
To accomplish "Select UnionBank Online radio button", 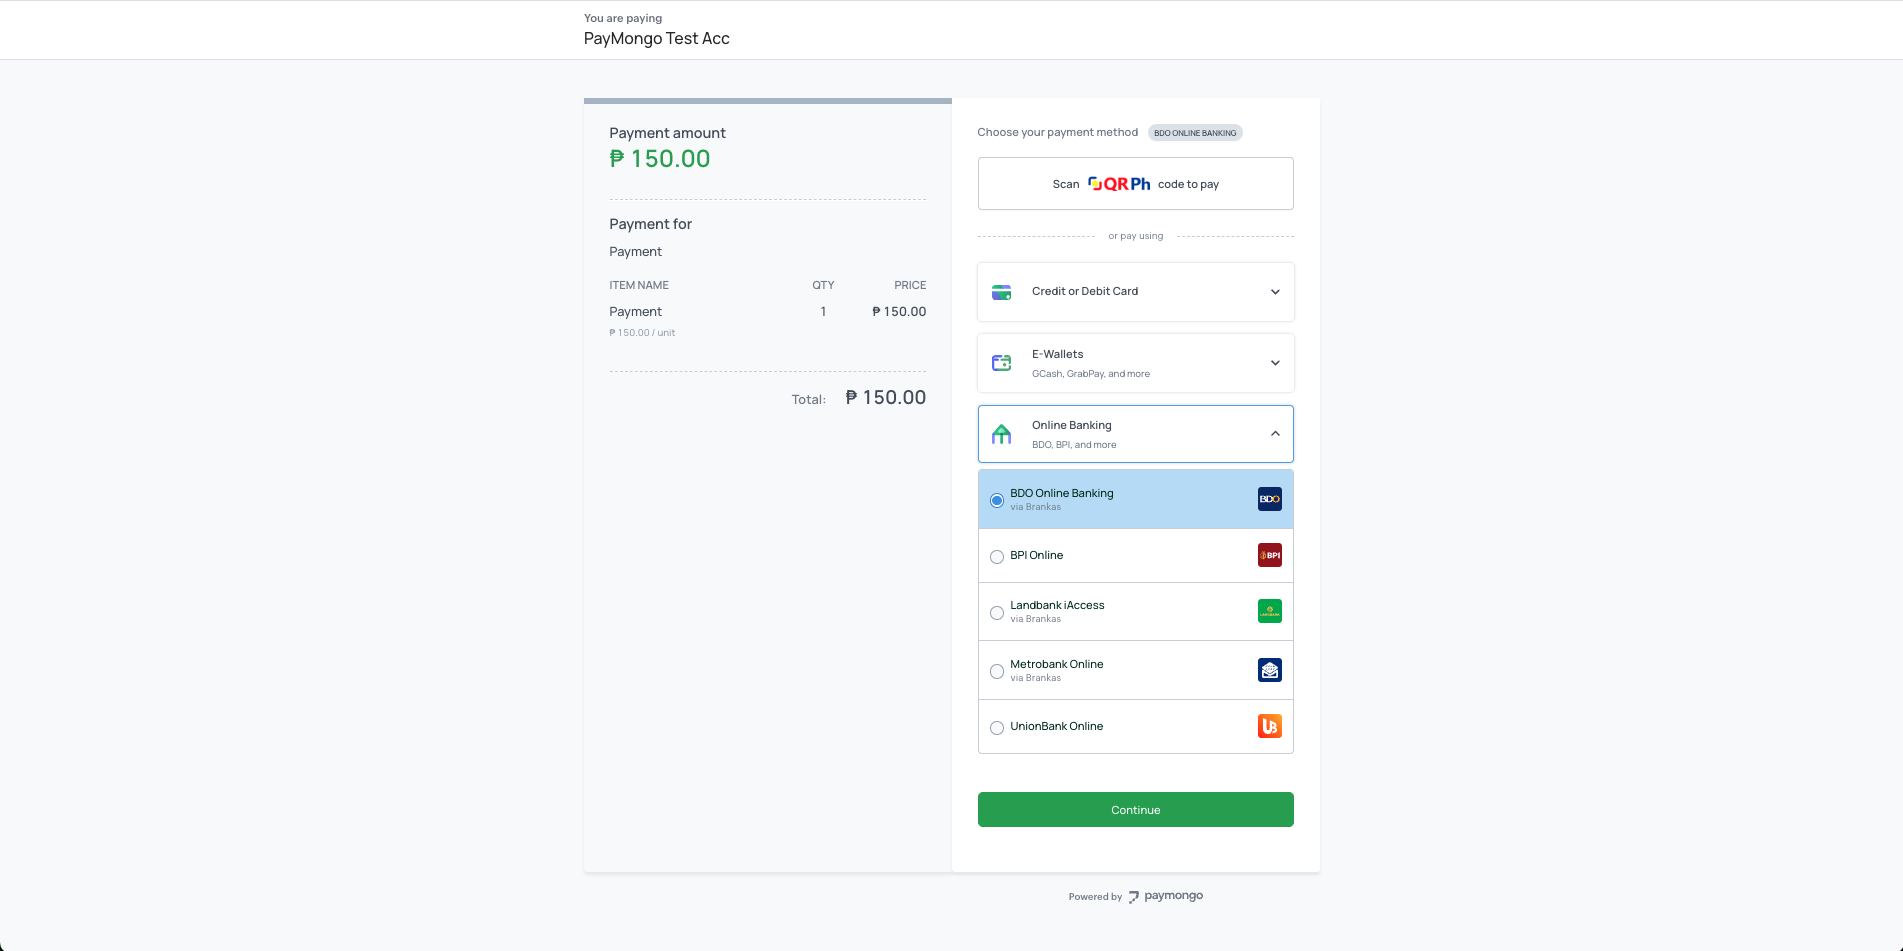I will pyautogui.click(x=997, y=728).
